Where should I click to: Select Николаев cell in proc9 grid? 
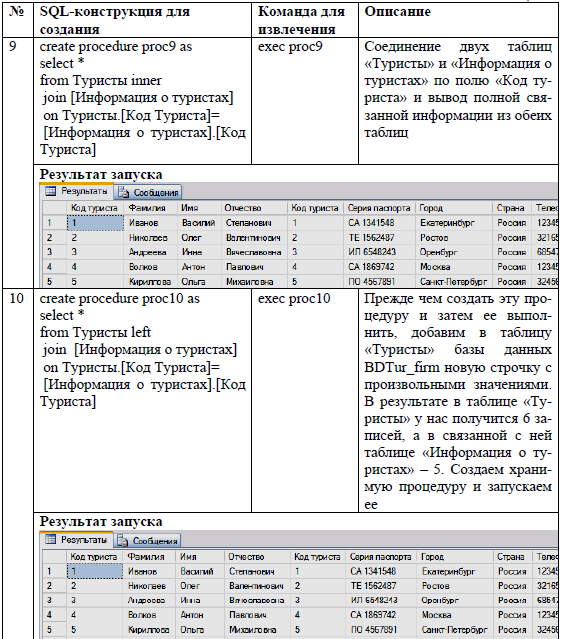point(150,238)
